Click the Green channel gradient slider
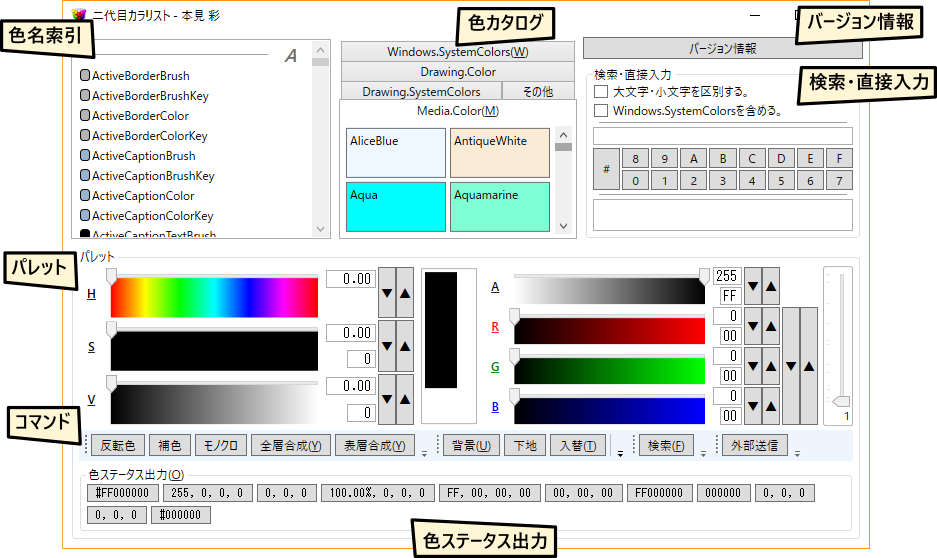Viewport: 937px width, 558px height. click(x=610, y=371)
